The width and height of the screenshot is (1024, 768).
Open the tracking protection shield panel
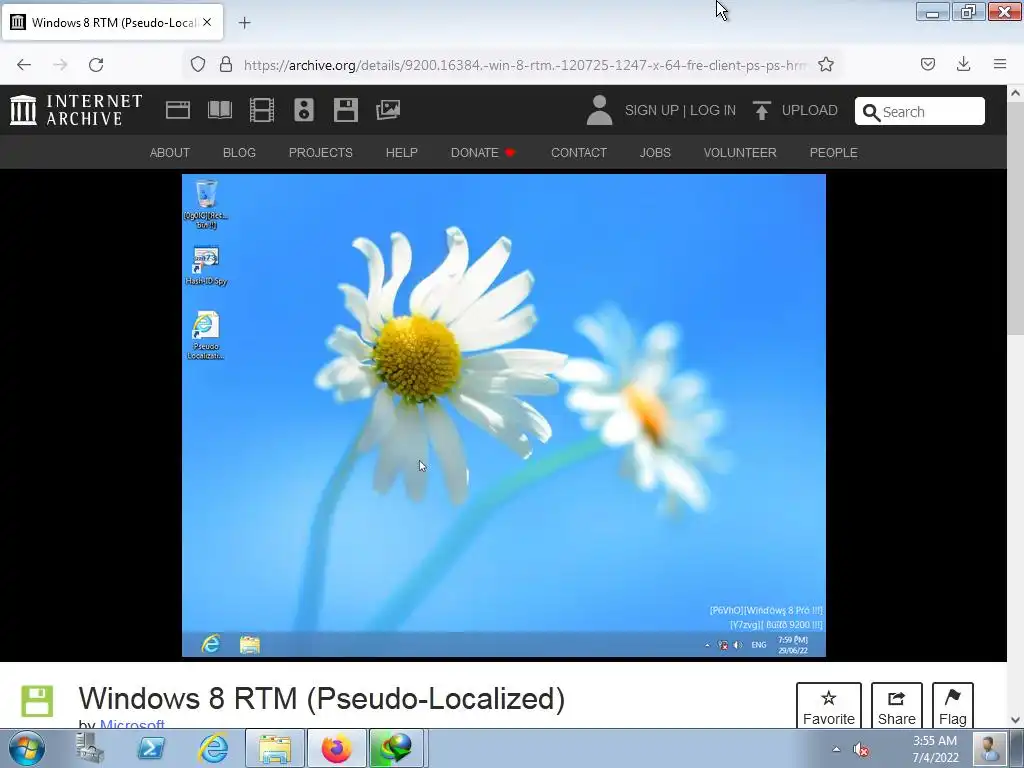click(198, 65)
